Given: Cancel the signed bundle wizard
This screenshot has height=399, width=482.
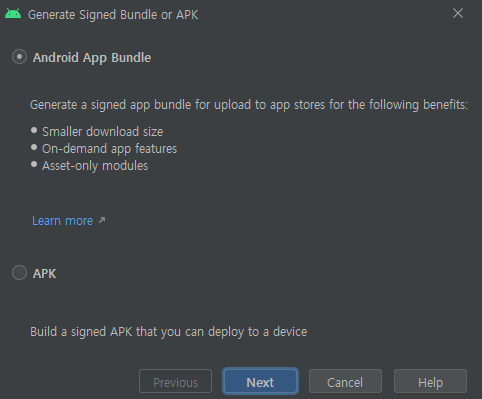Looking at the screenshot, I should (345, 381).
